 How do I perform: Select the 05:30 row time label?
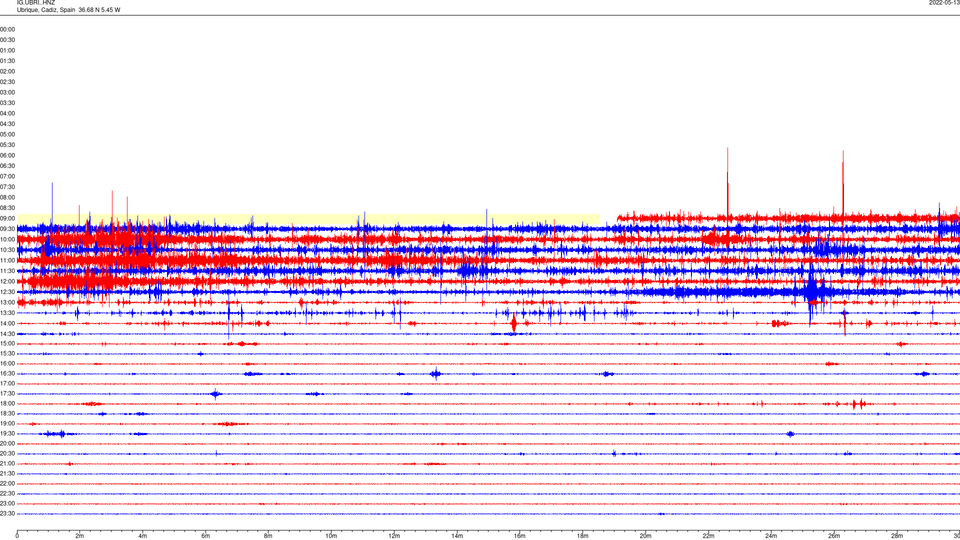click(7, 144)
